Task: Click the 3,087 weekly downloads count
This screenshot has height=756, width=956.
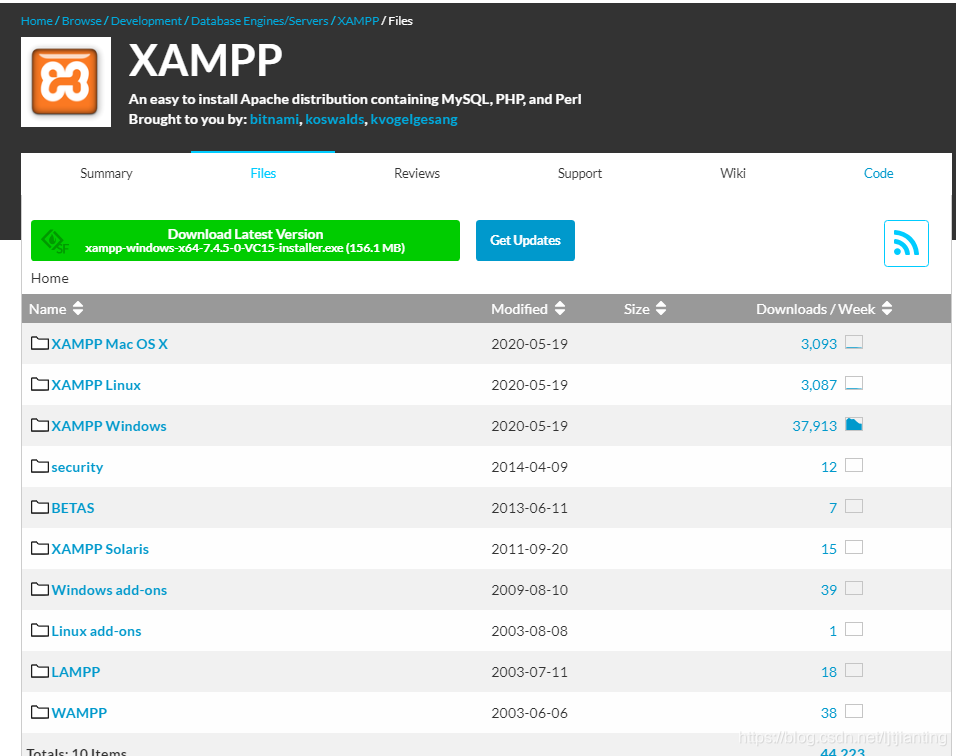Action: 819,385
